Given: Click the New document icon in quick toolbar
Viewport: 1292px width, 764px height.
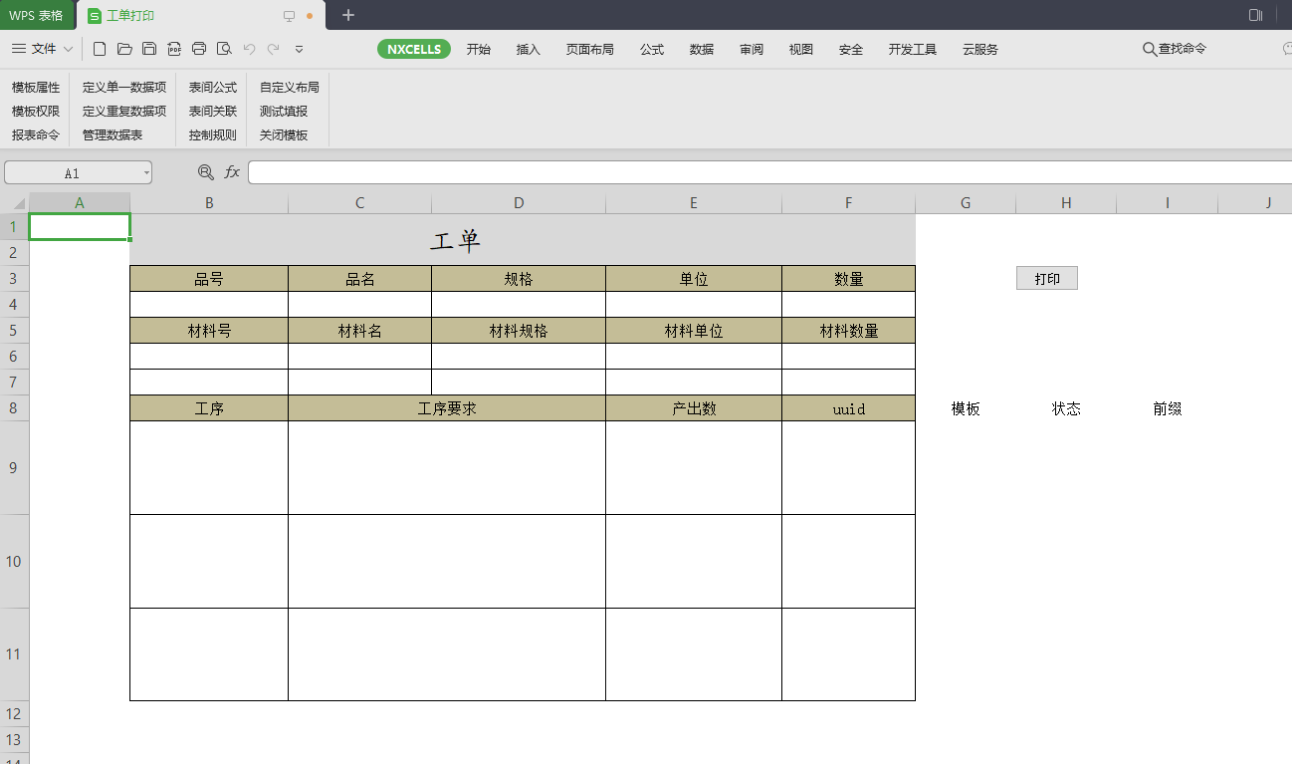Looking at the screenshot, I should click(99, 49).
